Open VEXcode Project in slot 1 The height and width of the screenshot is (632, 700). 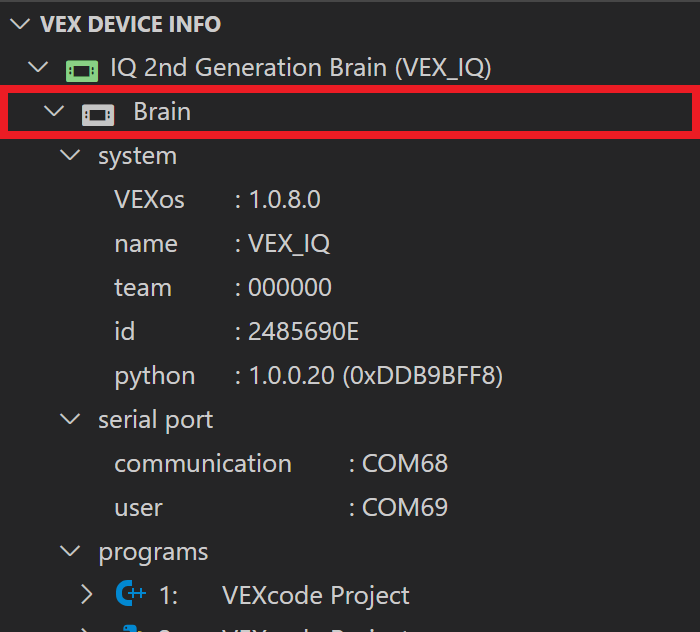[315, 596]
